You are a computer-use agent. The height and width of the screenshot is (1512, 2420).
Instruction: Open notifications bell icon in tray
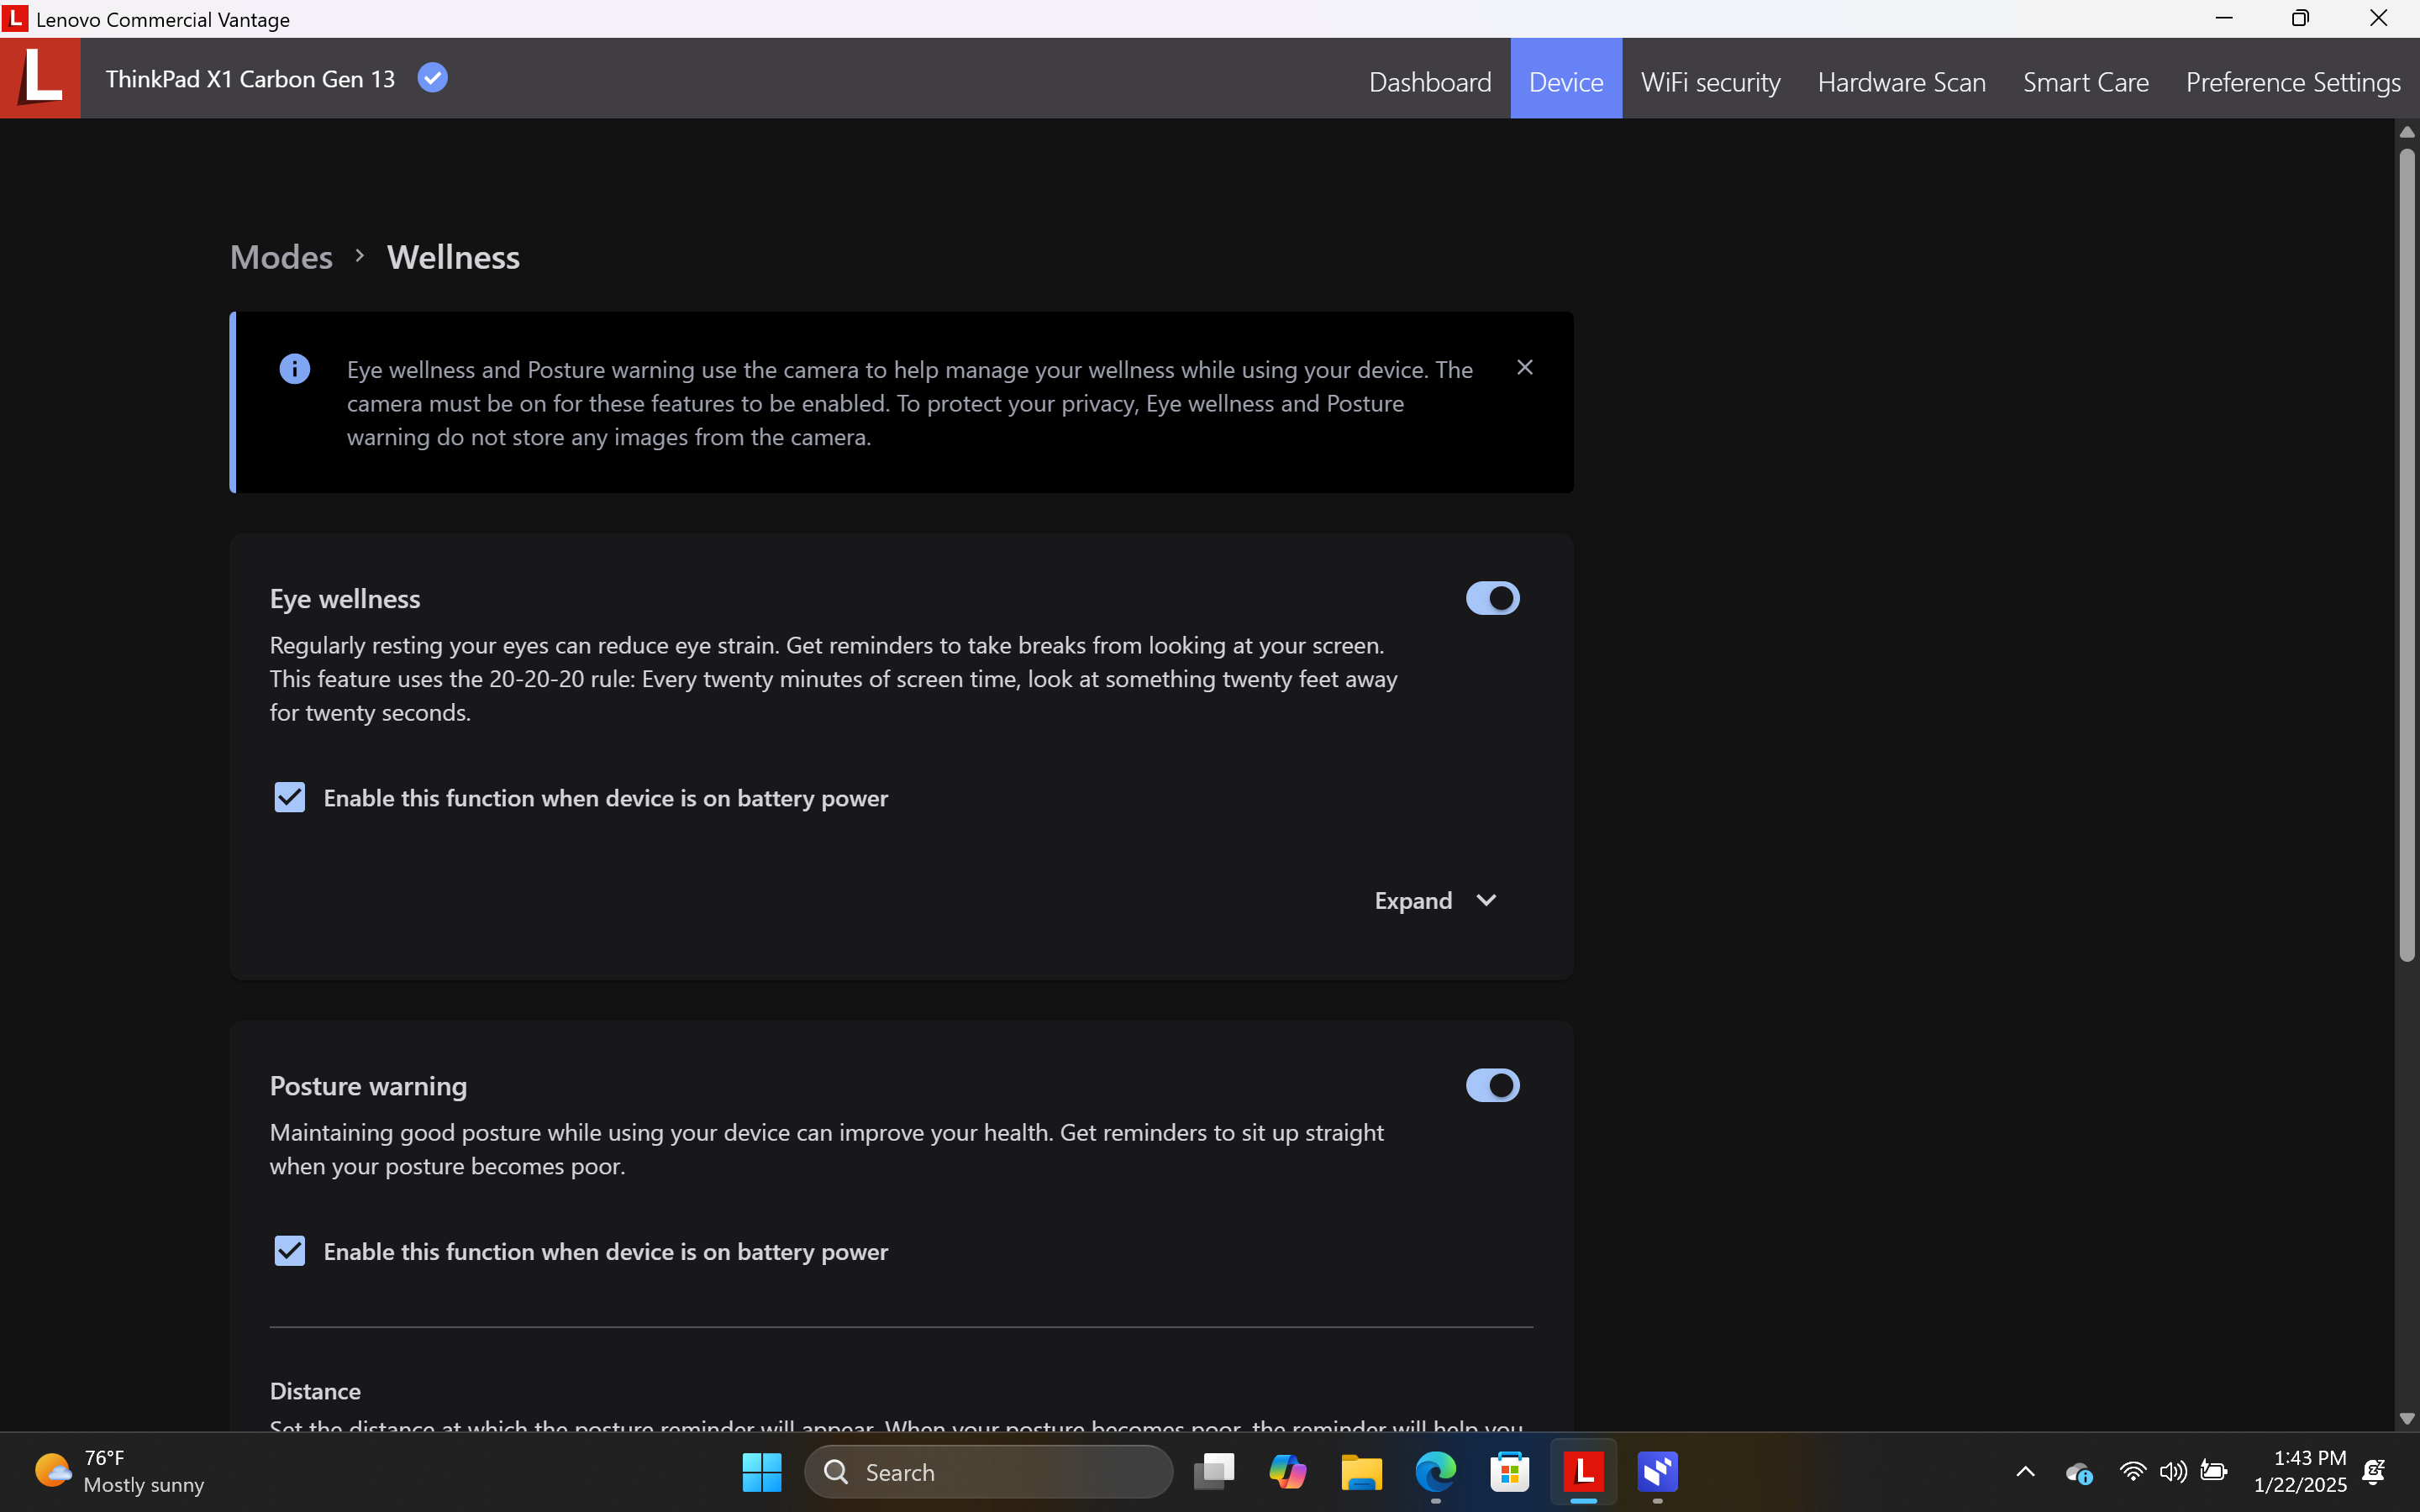click(x=2375, y=1472)
